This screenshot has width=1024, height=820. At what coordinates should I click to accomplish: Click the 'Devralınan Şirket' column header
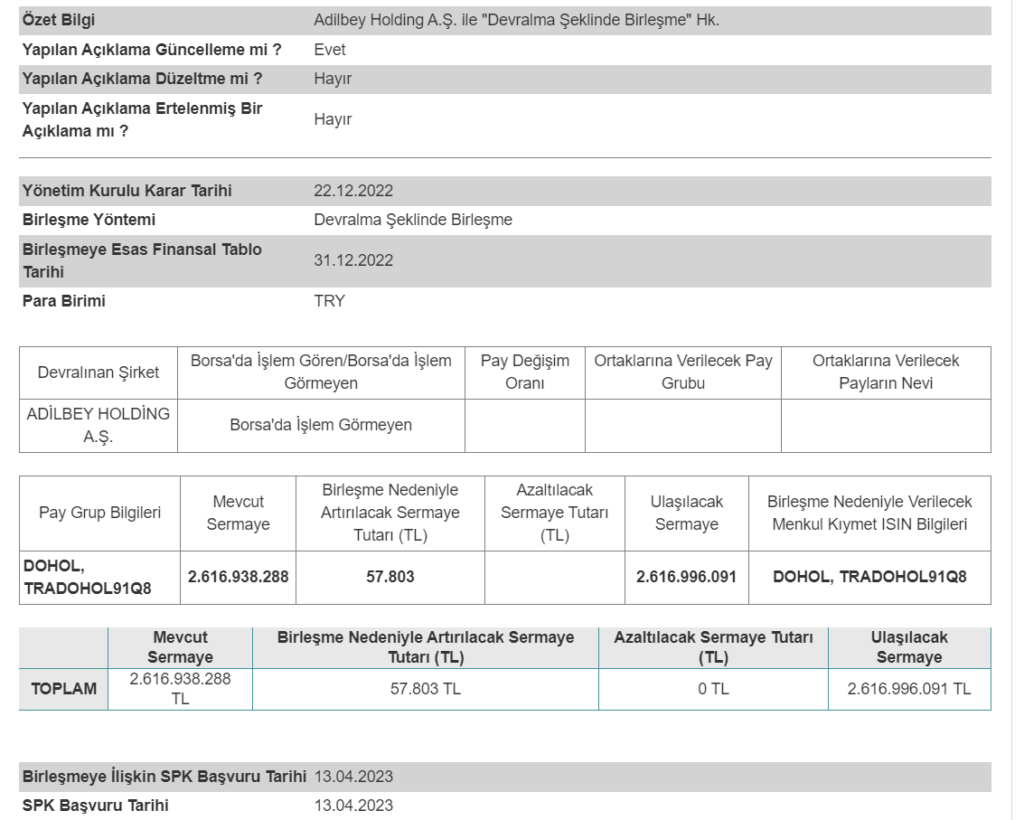click(x=98, y=372)
